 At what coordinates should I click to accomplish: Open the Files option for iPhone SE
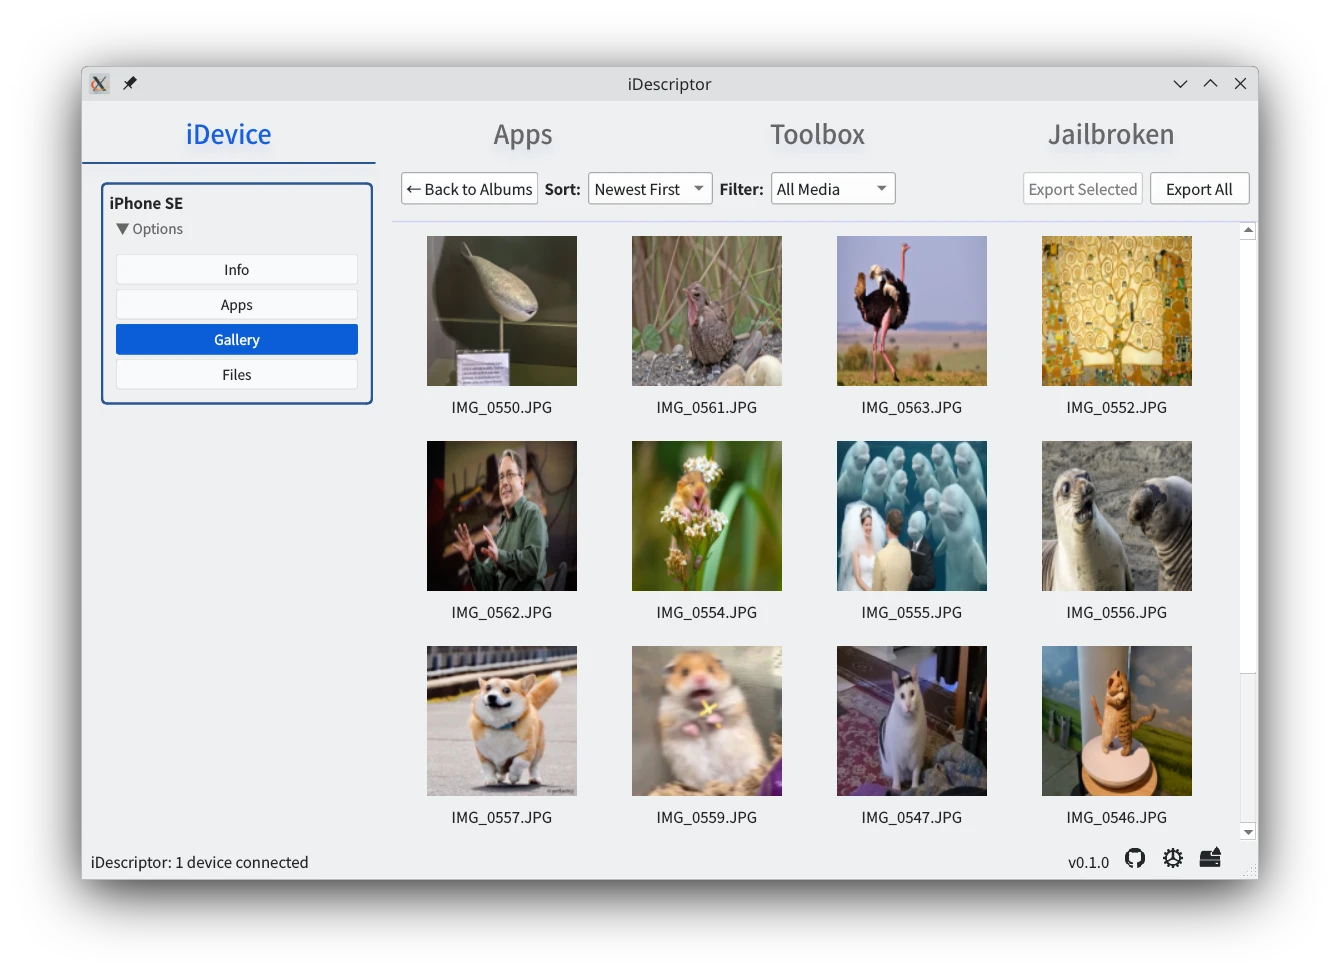point(237,375)
